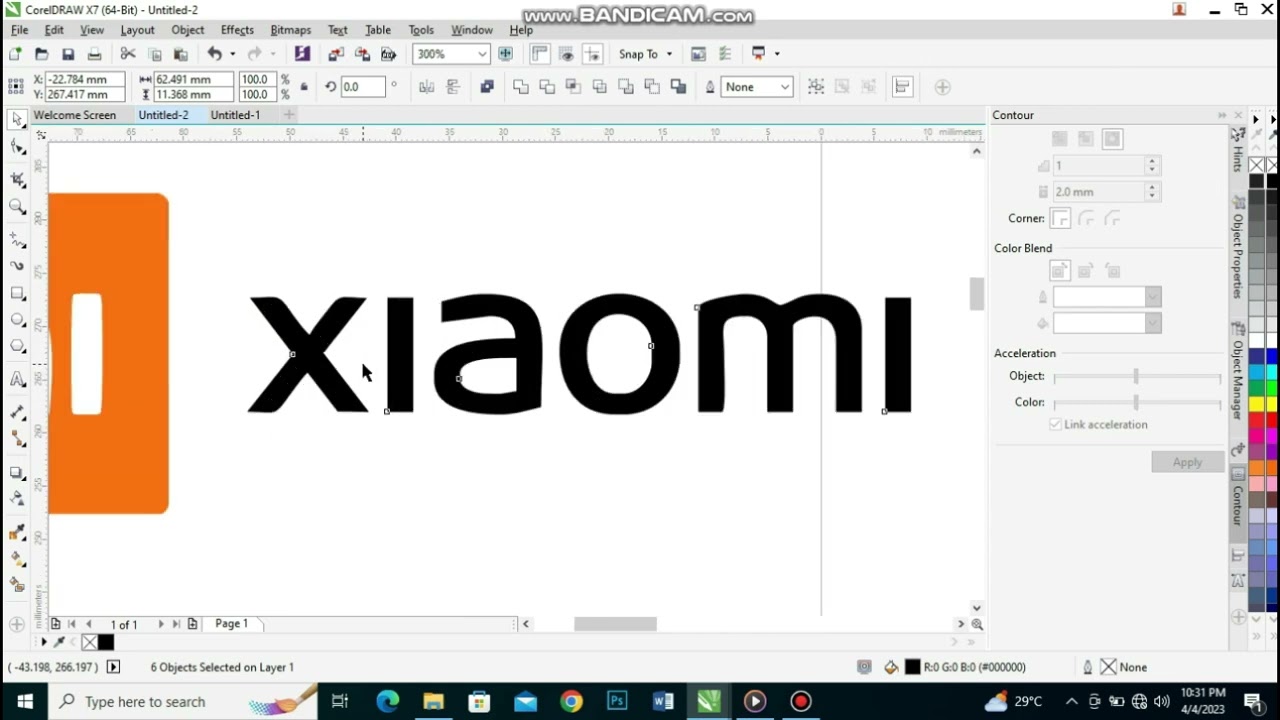Switch to the Welcome Screen tab
1280x720 pixels.
[75, 115]
